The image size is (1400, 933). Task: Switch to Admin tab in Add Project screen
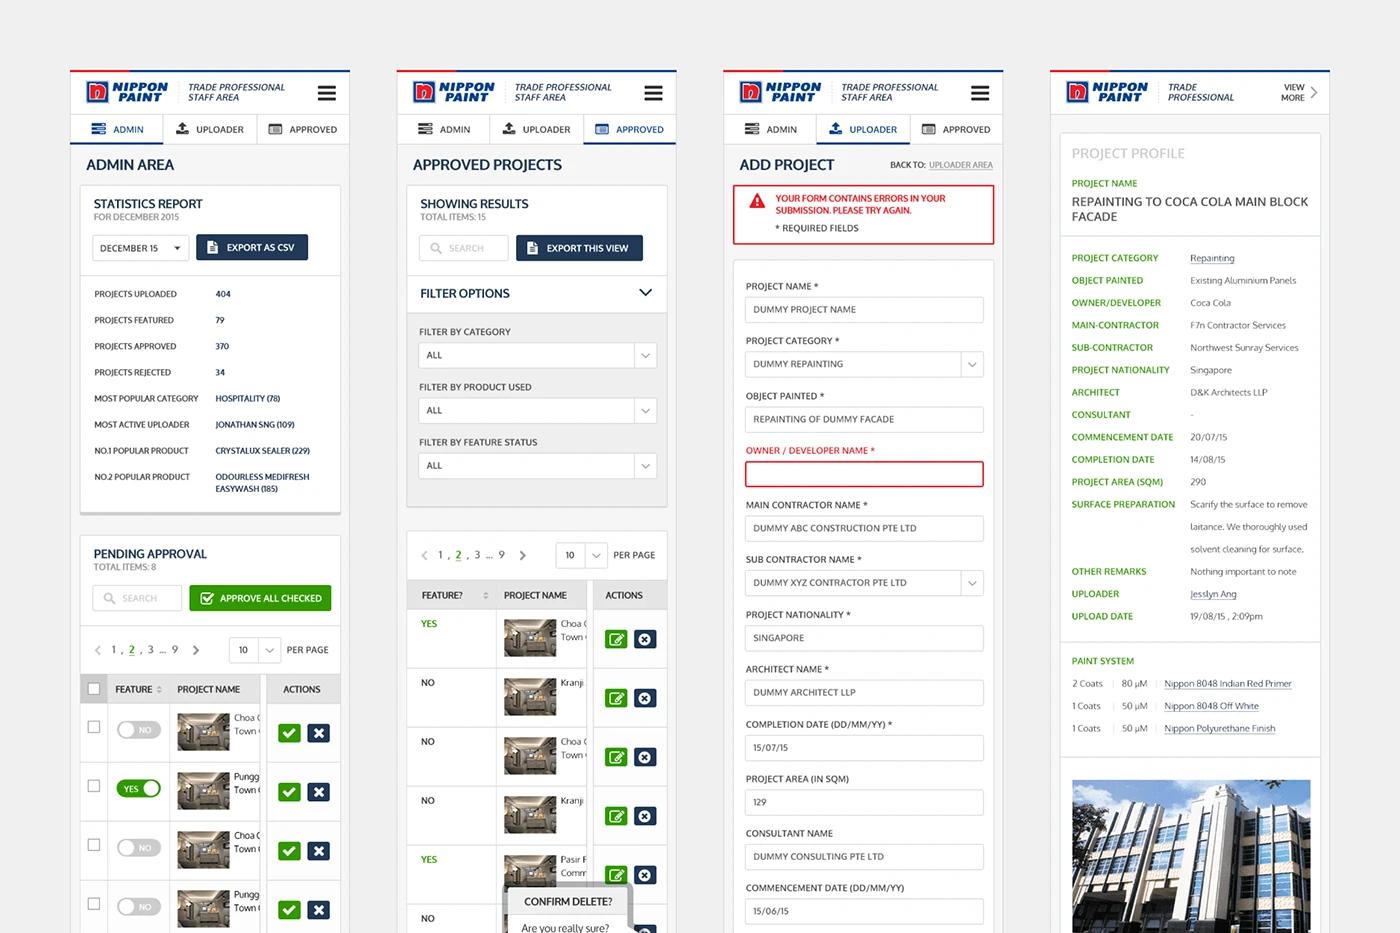771,129
